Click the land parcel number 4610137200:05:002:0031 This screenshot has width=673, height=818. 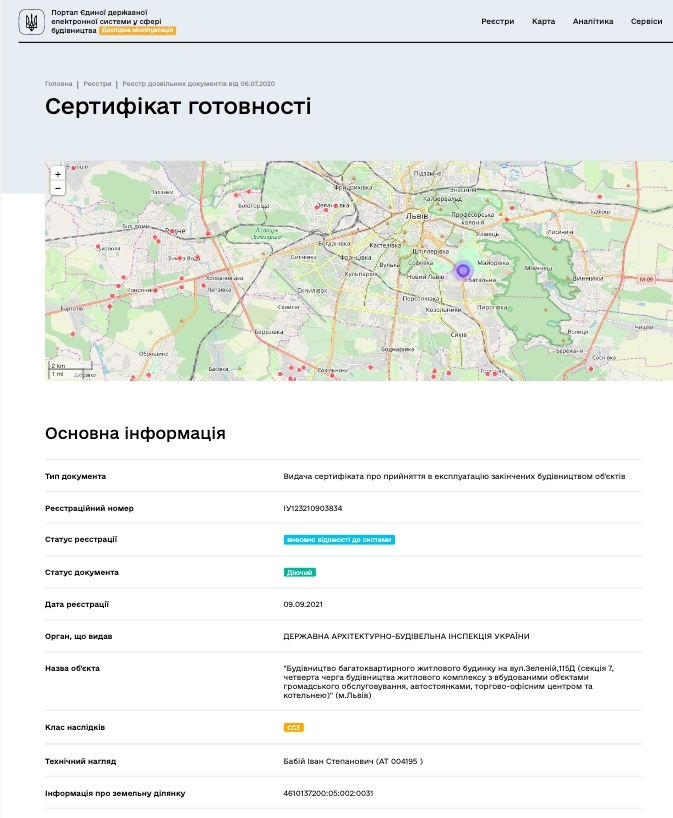(x=328, y=793)
